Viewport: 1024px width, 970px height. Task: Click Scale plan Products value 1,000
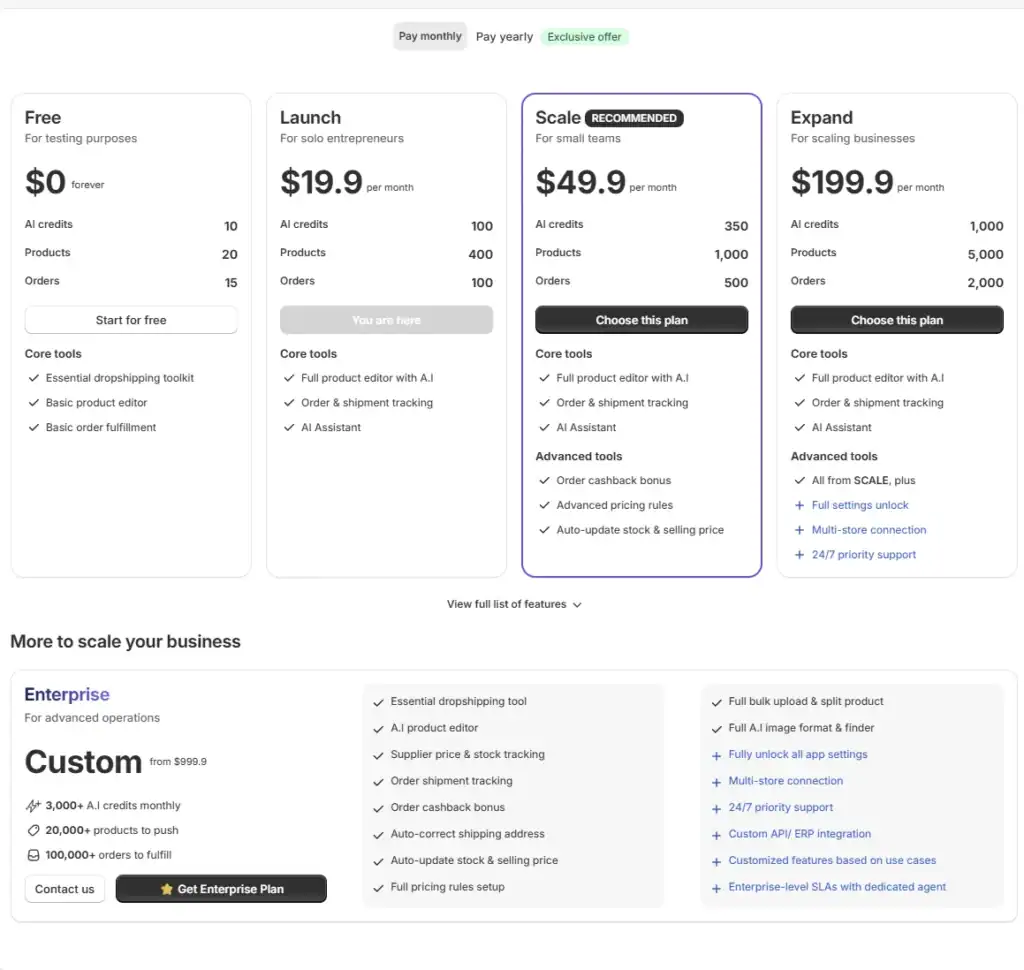[731, 254]
